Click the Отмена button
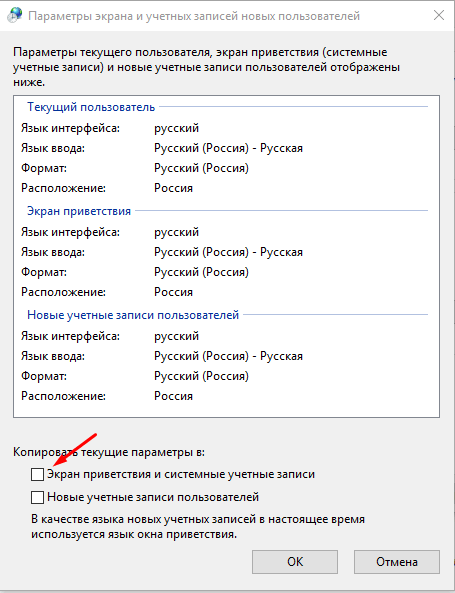 397,562
